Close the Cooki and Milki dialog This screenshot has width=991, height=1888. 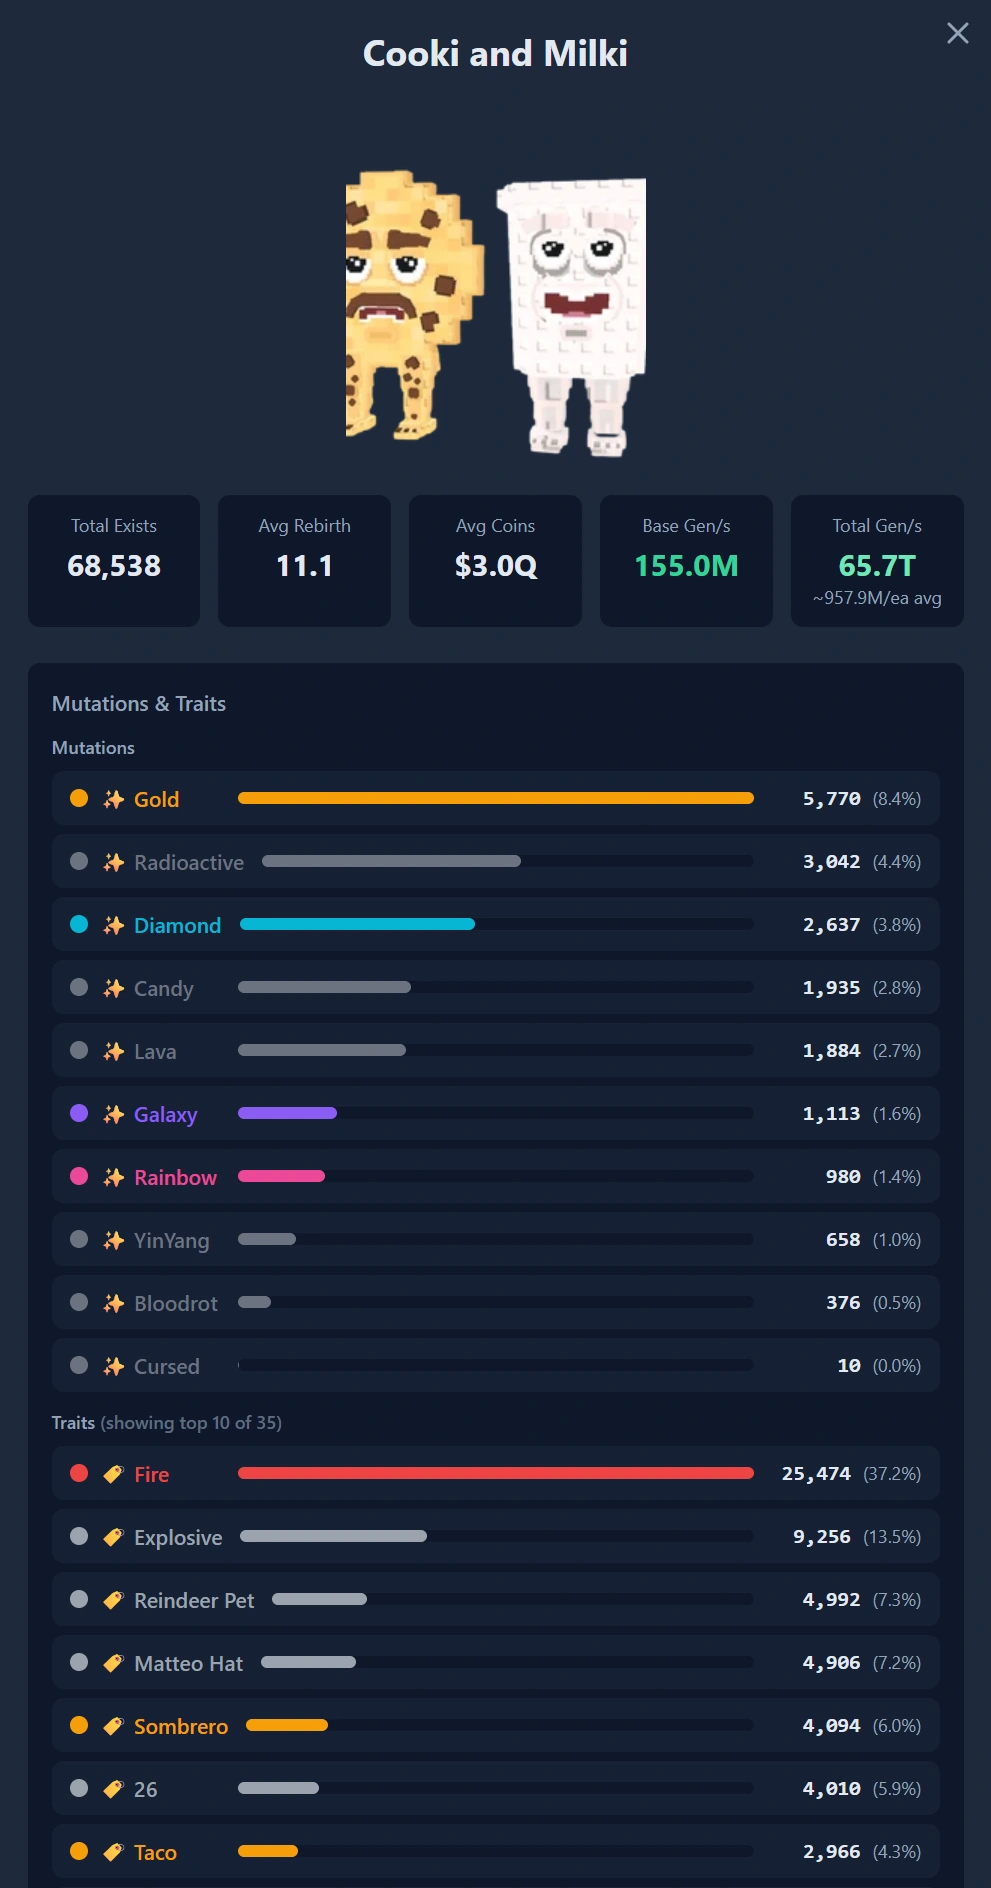pos(957,33)
